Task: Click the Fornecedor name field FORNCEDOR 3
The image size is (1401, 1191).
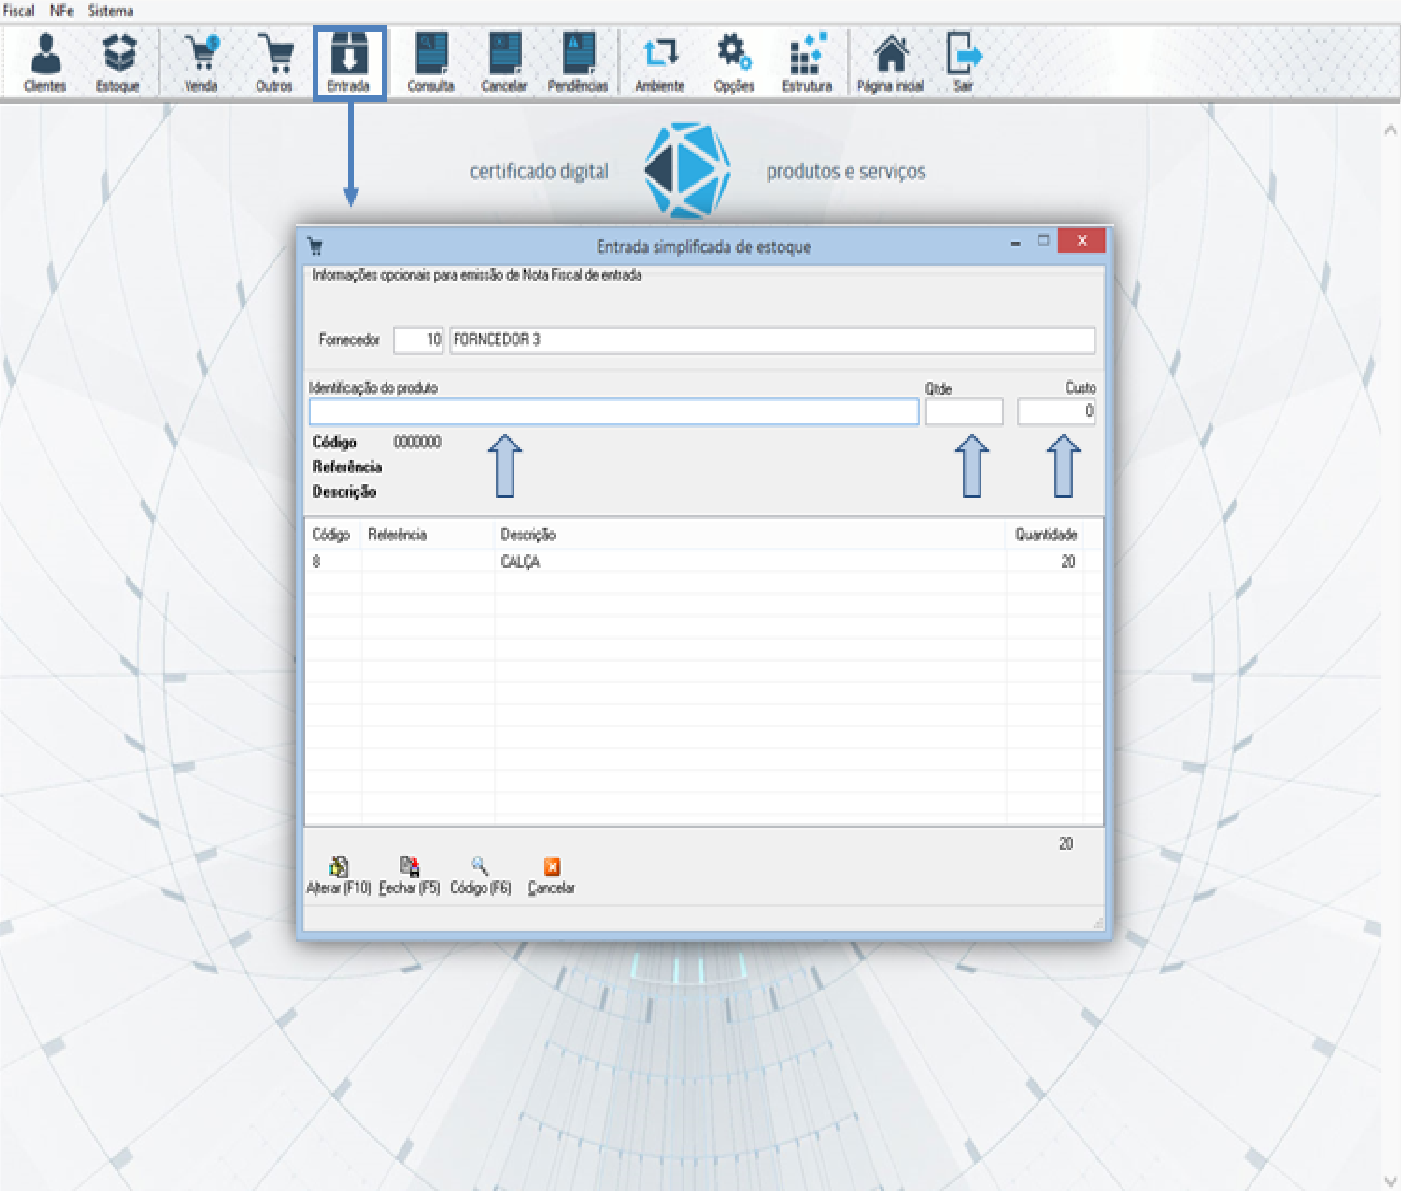Action: tap(772, 340)
